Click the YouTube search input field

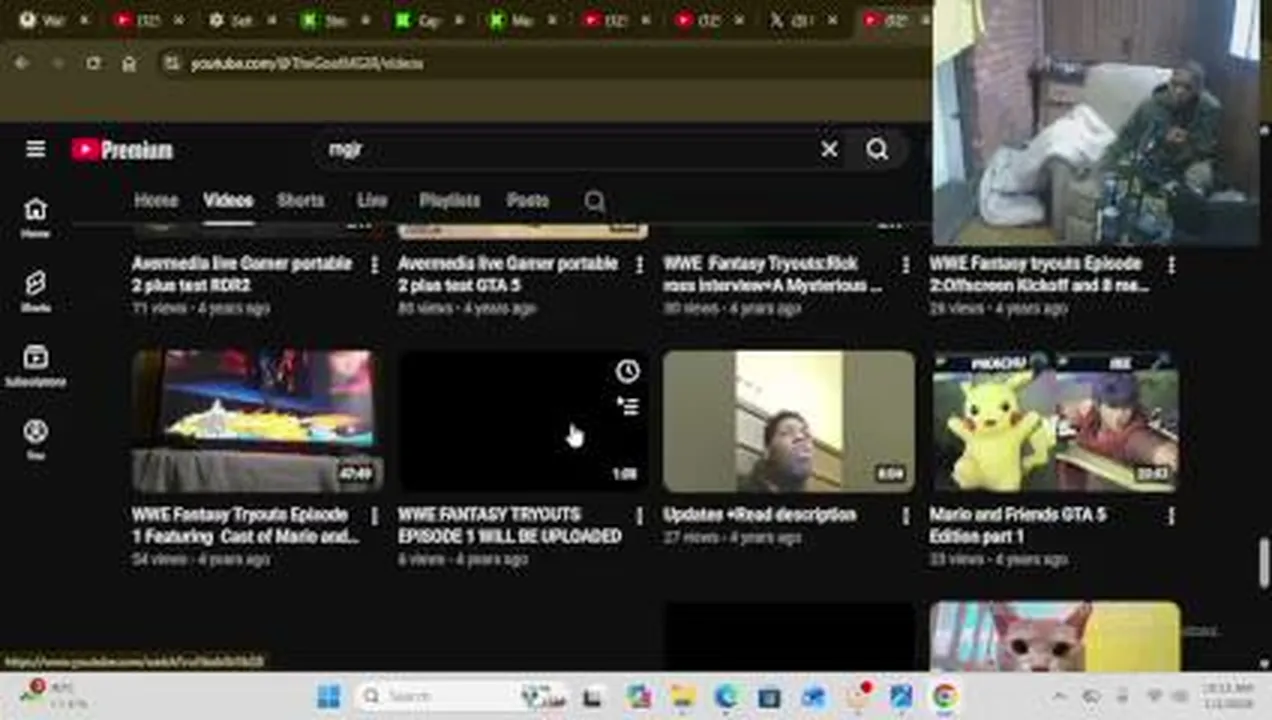[565, 149]
